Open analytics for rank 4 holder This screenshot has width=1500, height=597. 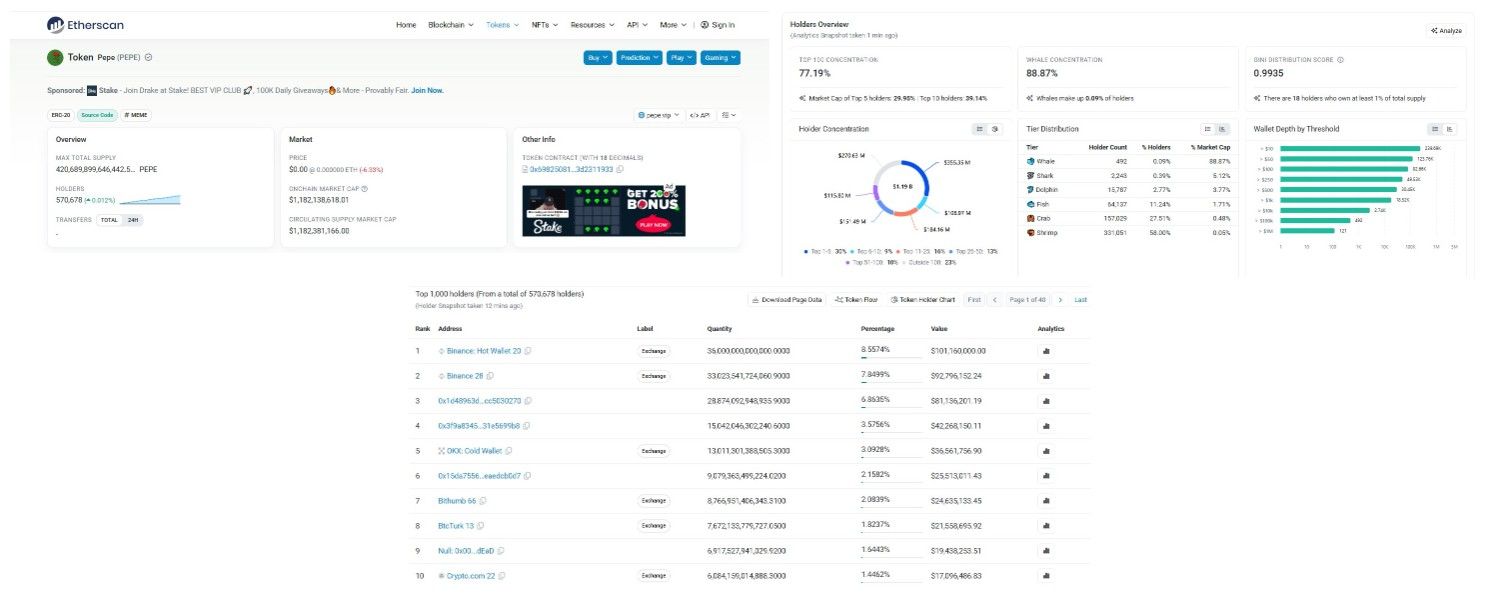pos(1046,426)
